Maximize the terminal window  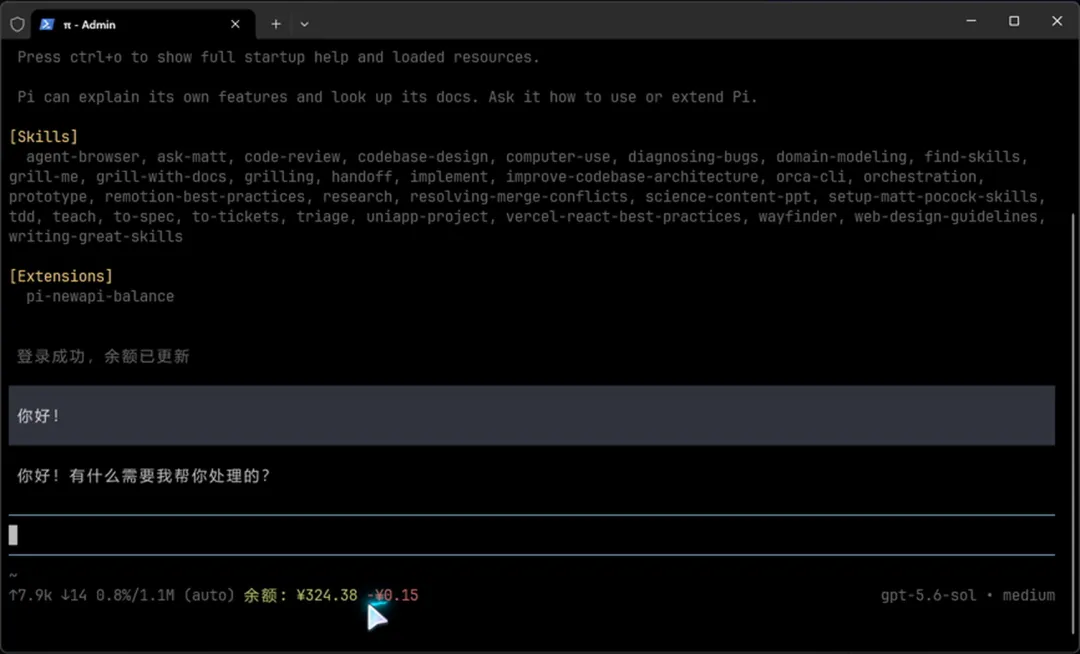point(1014,21)
